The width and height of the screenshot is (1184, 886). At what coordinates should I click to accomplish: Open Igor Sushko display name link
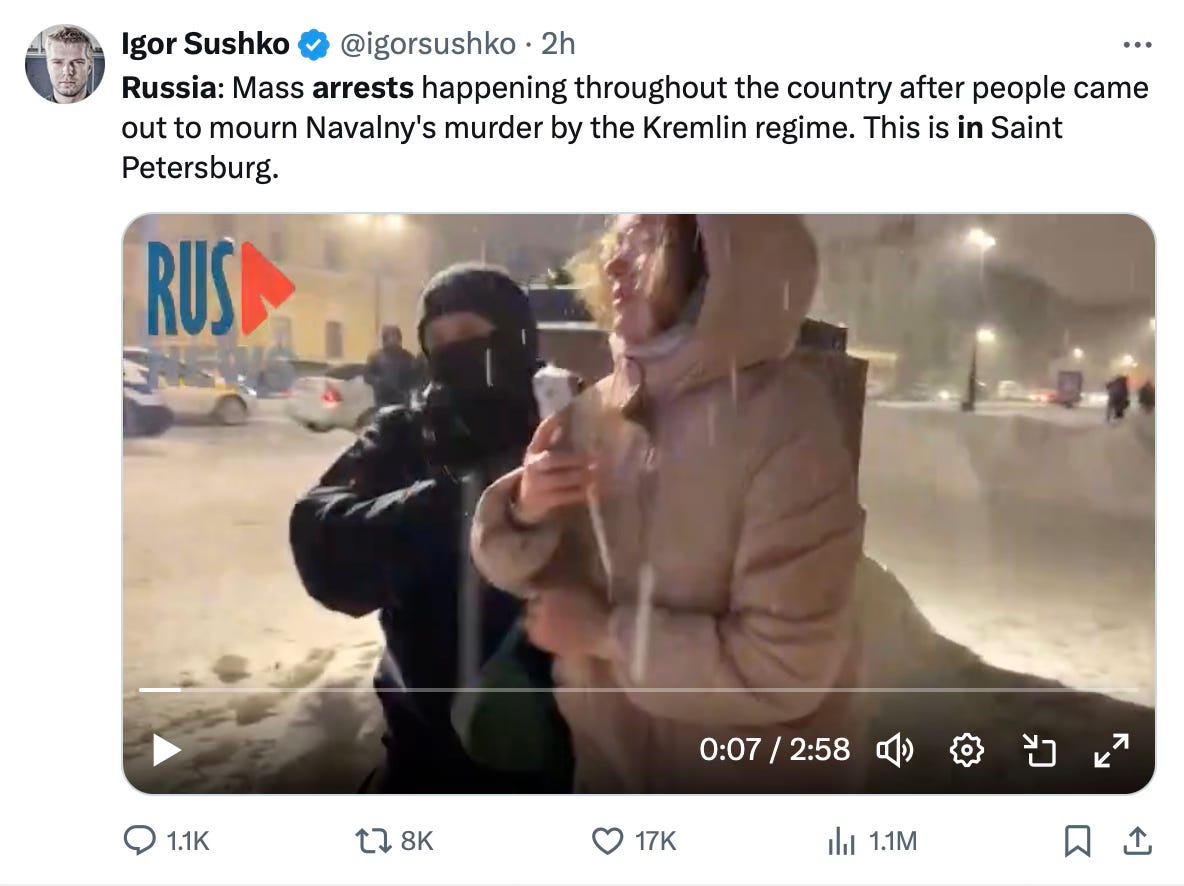[x=205, y=44]
